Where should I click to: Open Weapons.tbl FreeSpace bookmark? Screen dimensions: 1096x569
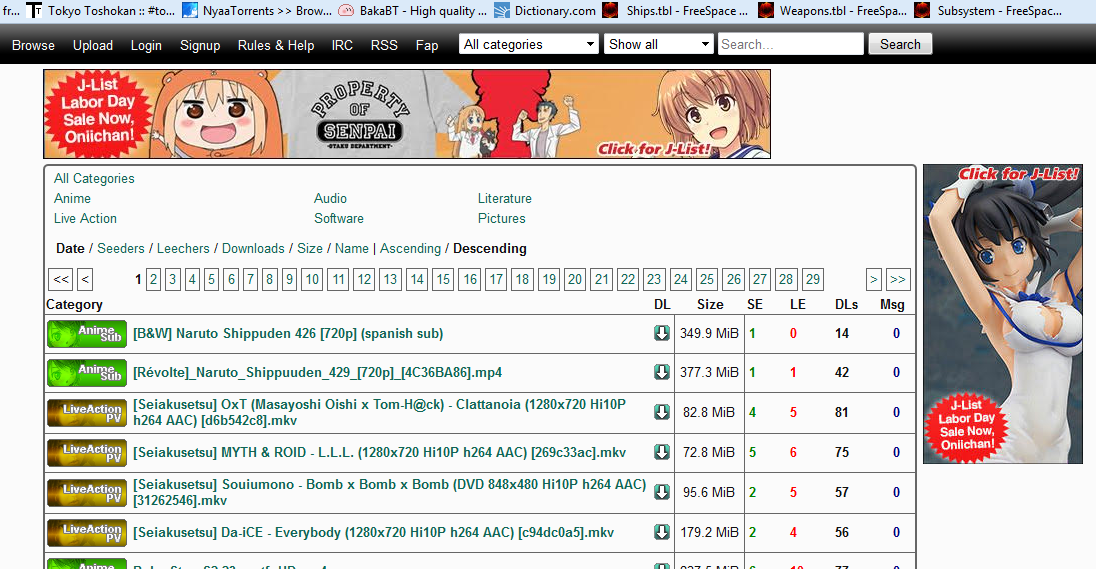[832, 10]
